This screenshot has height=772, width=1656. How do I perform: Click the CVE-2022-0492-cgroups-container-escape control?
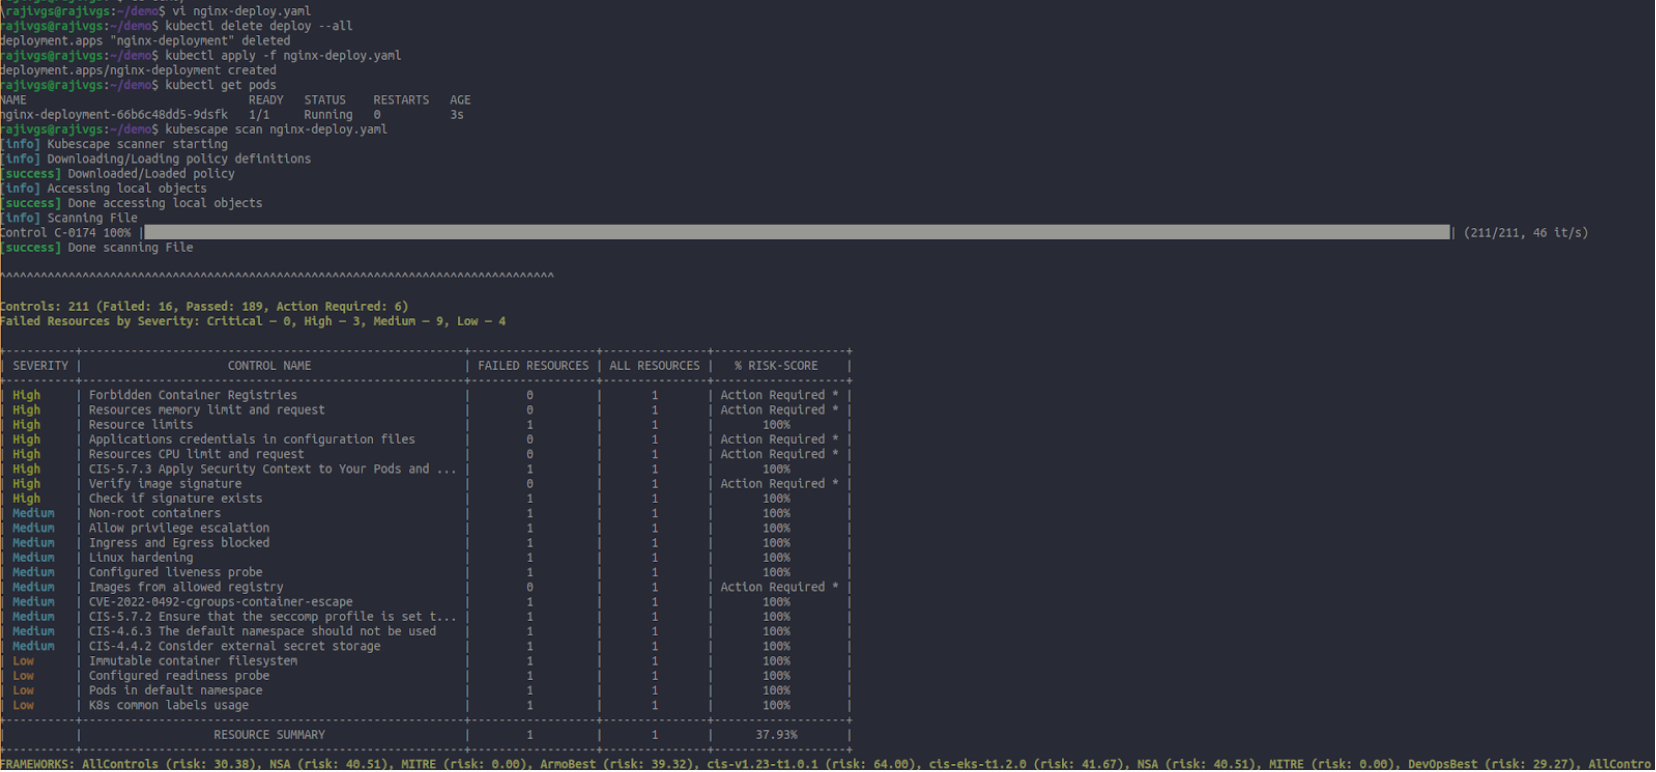click(x=220, y=602)
